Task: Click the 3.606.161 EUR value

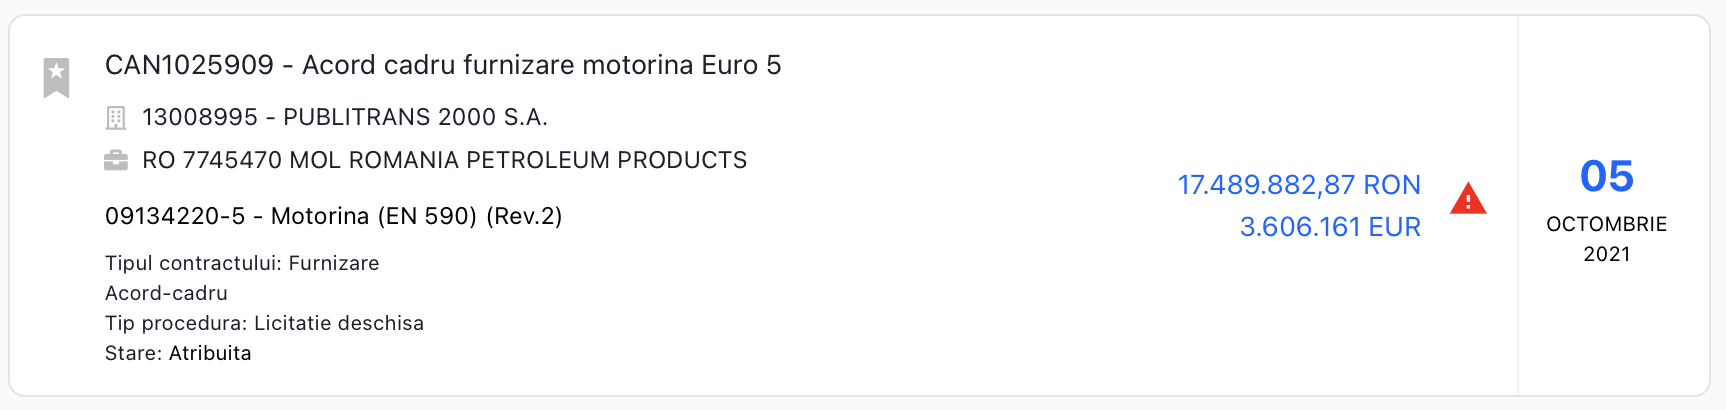Action: (1329, 227)
